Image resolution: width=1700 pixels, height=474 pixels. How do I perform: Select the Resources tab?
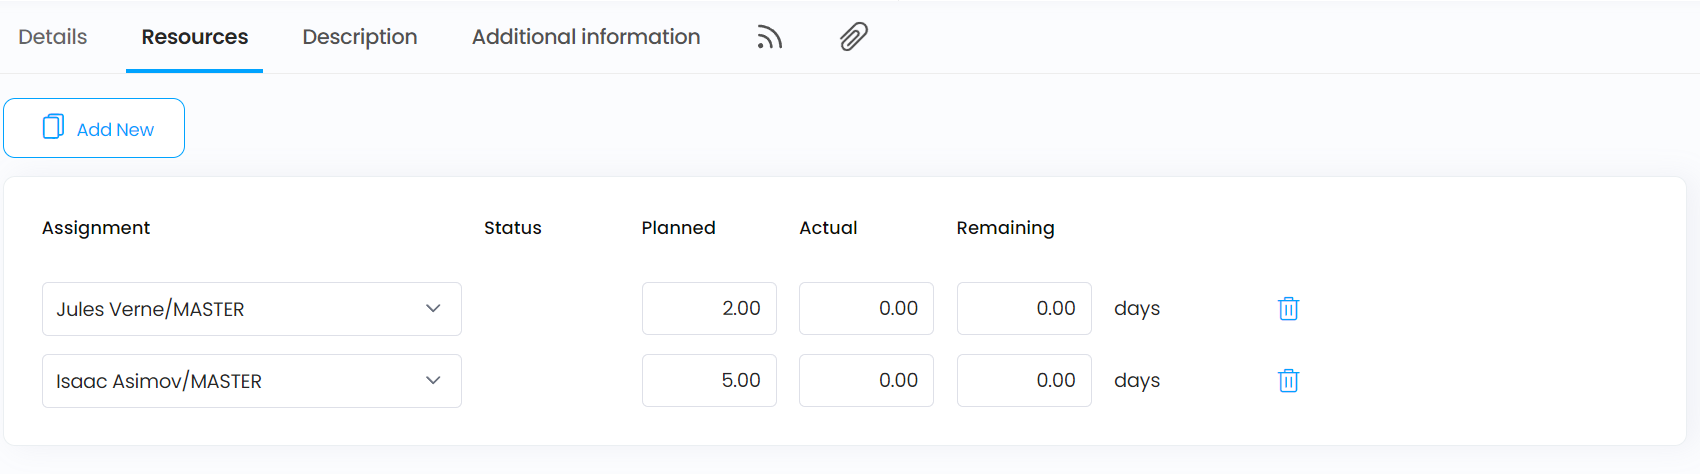(195, 37)
